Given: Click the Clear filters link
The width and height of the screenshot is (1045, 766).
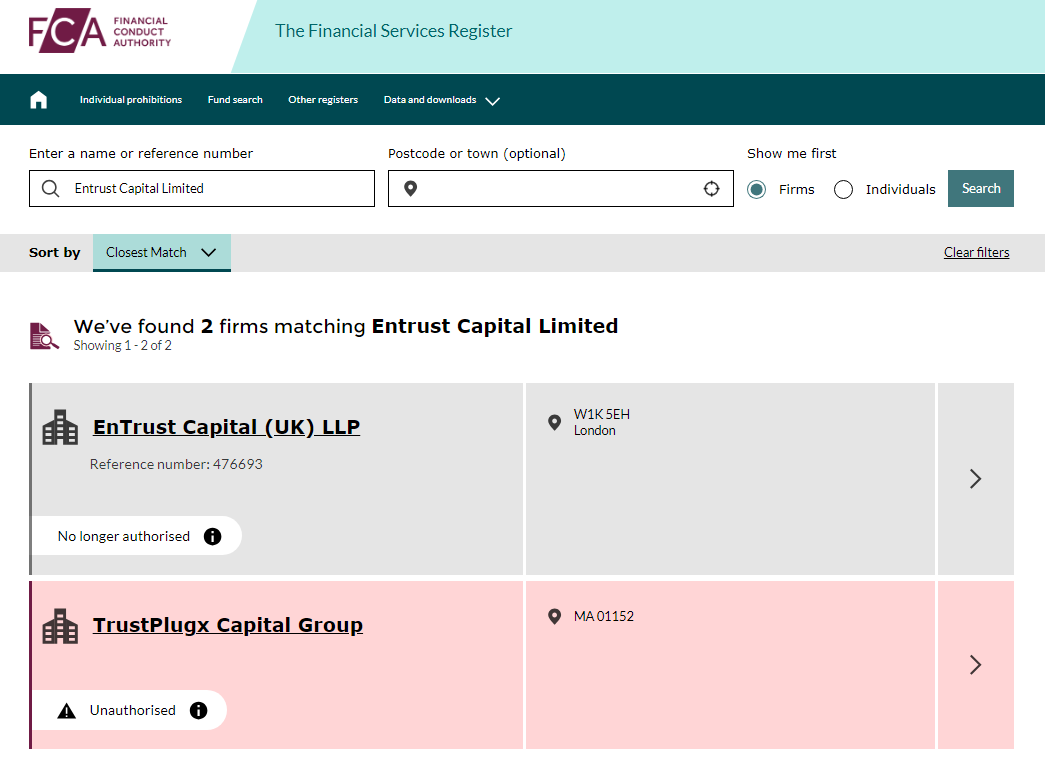Looking at the screenshot, I should pos(976,253).
